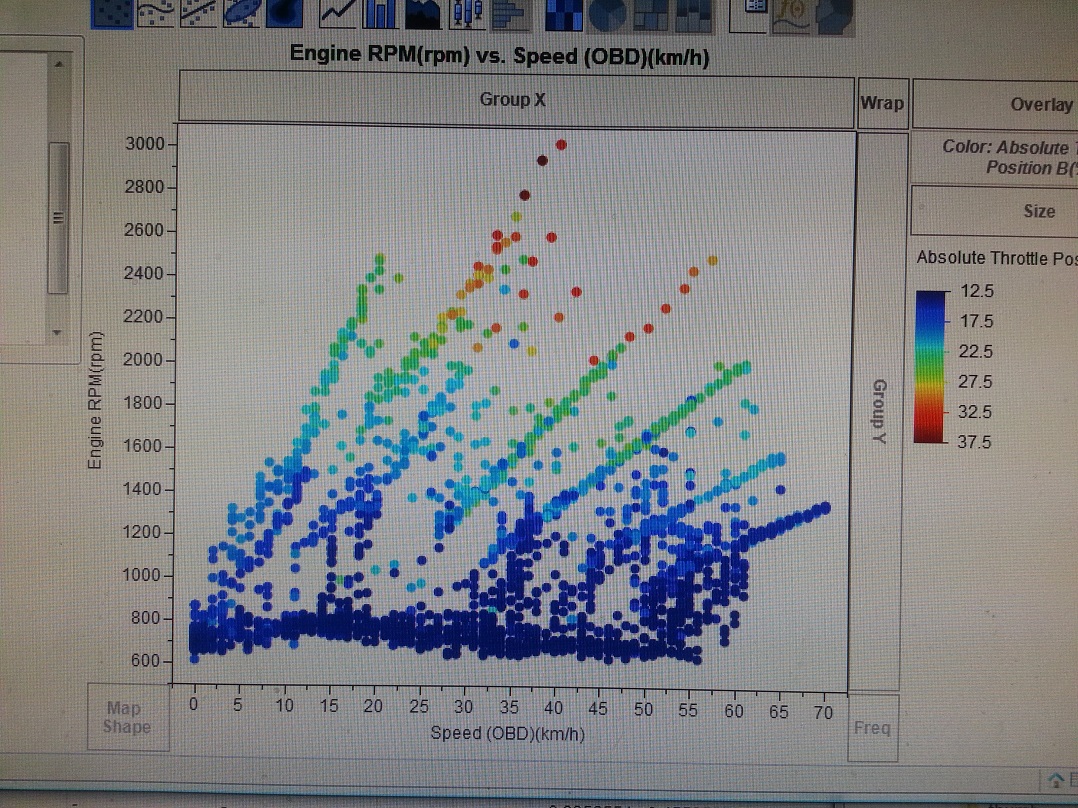Select the Bar chart icon
Viewport: 1078px width, 808px height.
coord(383,12)
